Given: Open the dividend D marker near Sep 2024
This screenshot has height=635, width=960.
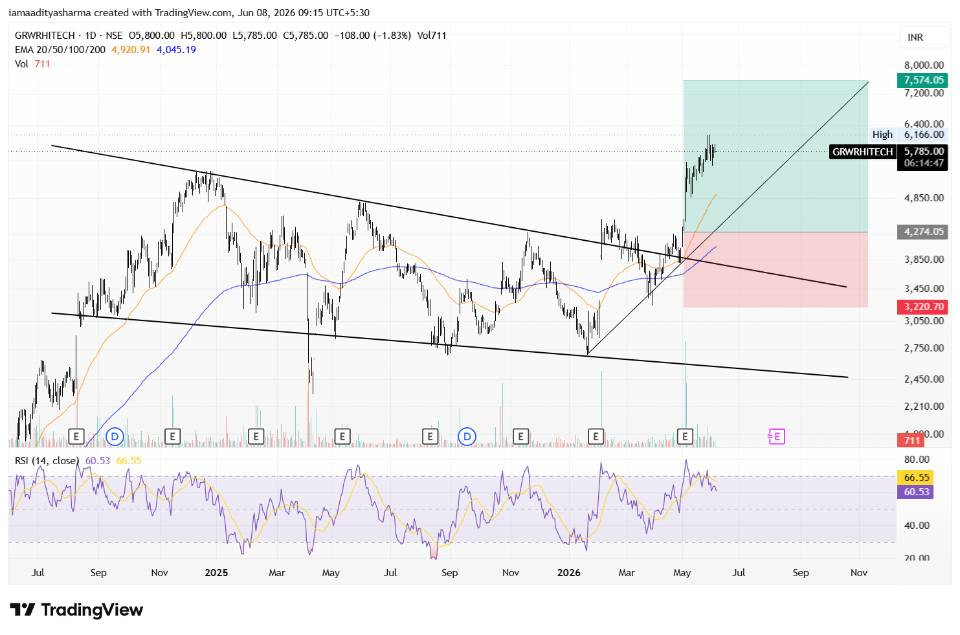Looking at the screenshot, I should coord(114,436).
